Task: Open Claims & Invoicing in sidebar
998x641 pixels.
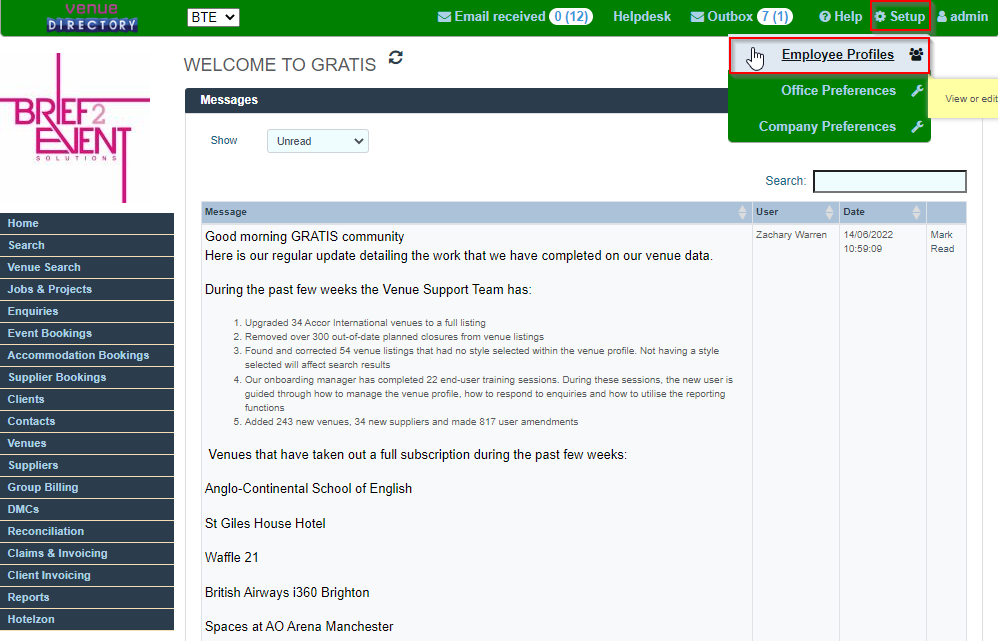Action: click(87, 553)
